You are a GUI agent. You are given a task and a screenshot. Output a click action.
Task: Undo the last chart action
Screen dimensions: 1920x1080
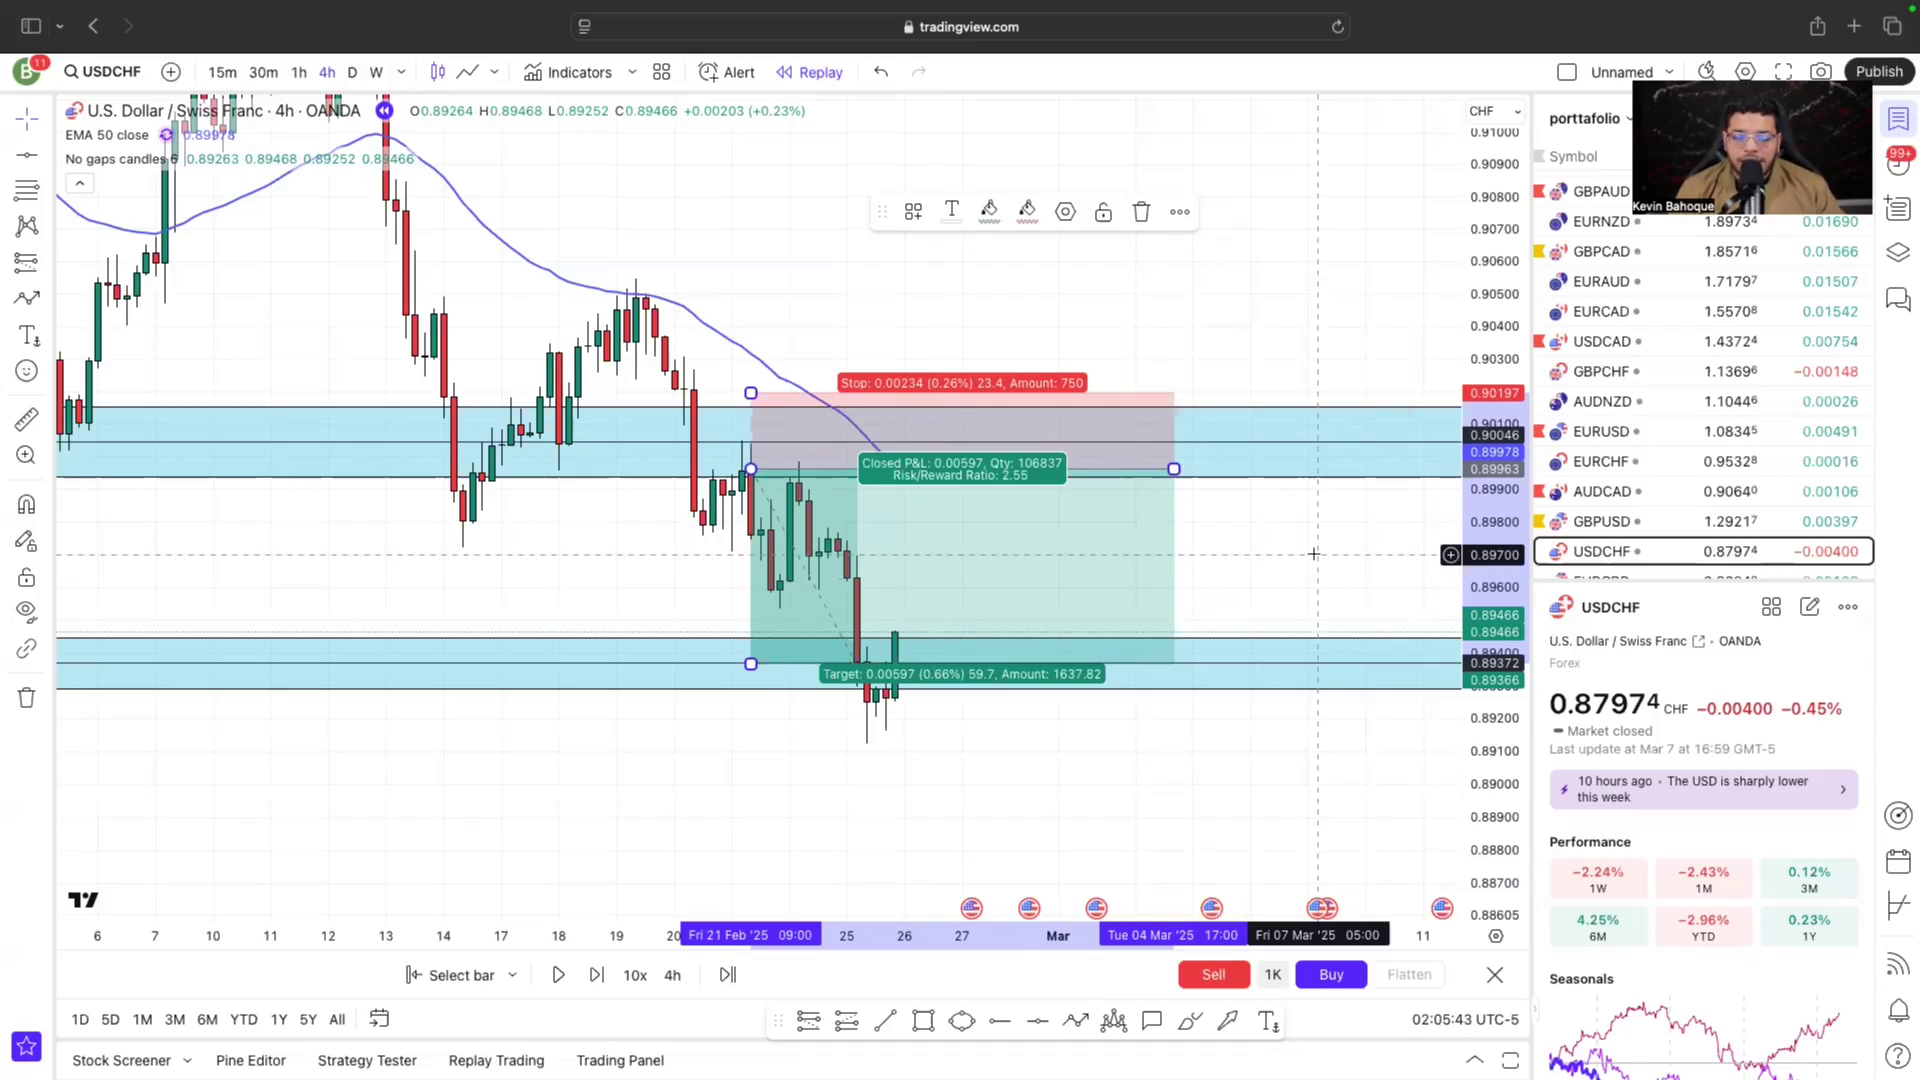point(881,72)
